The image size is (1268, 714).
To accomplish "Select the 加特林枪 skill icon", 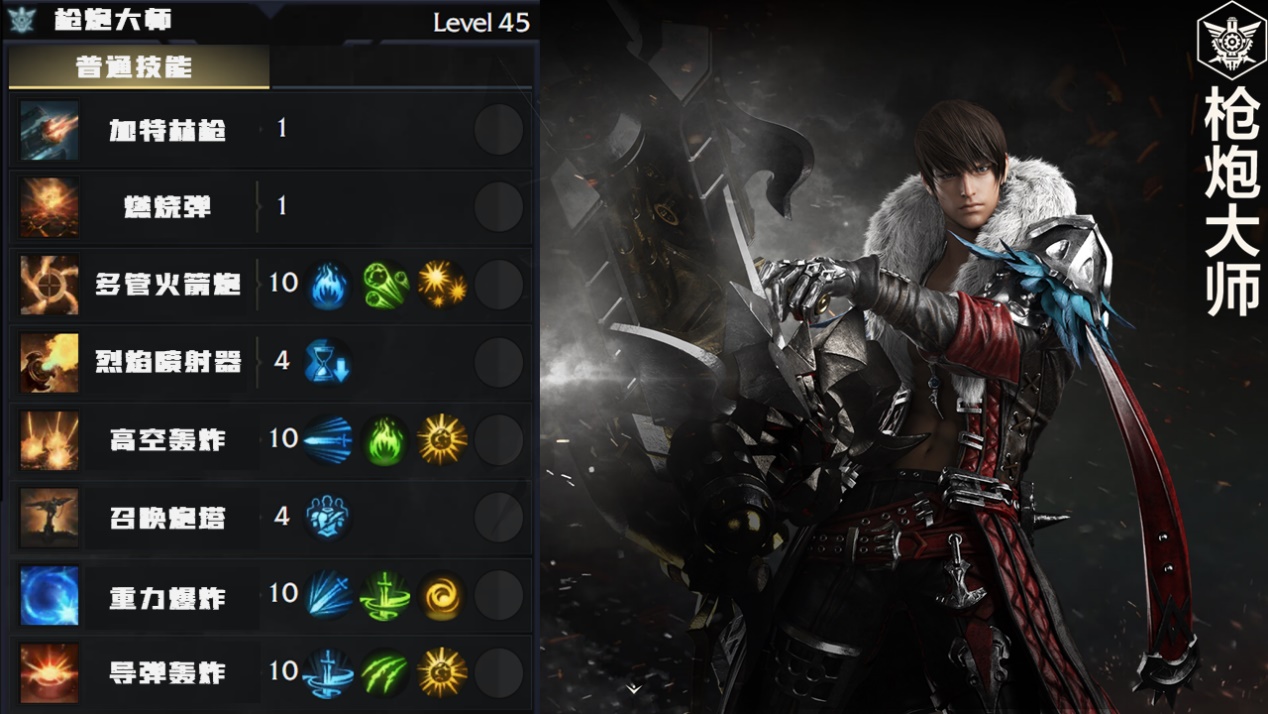I will pyautogui.click(x=49, y=130).
